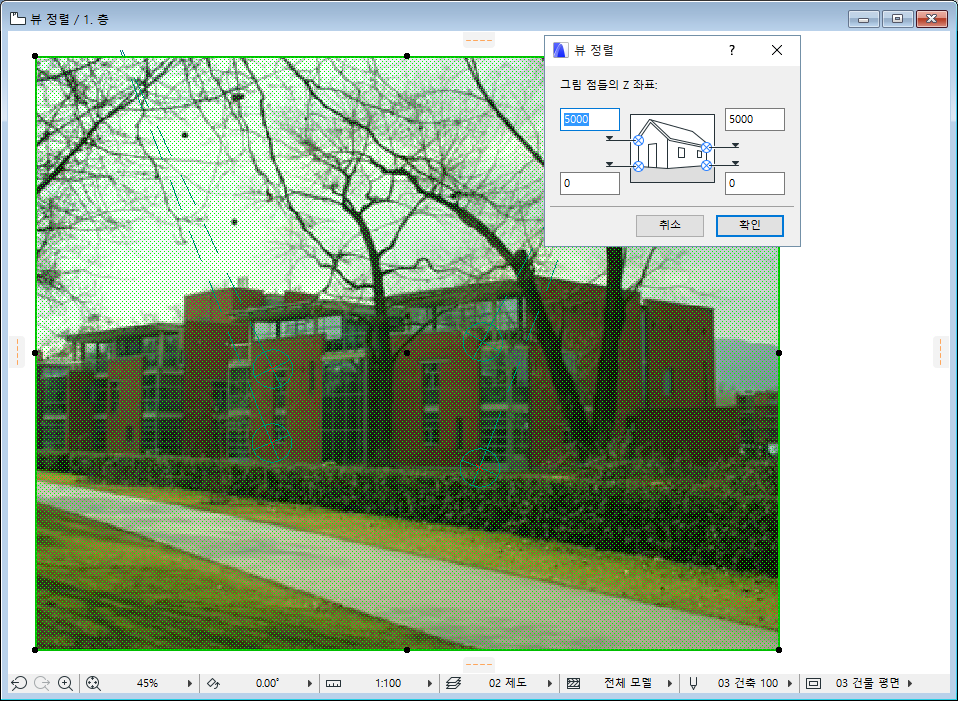
Task: Click the icon beside 03 건물 평면
Action: [813, 683]
